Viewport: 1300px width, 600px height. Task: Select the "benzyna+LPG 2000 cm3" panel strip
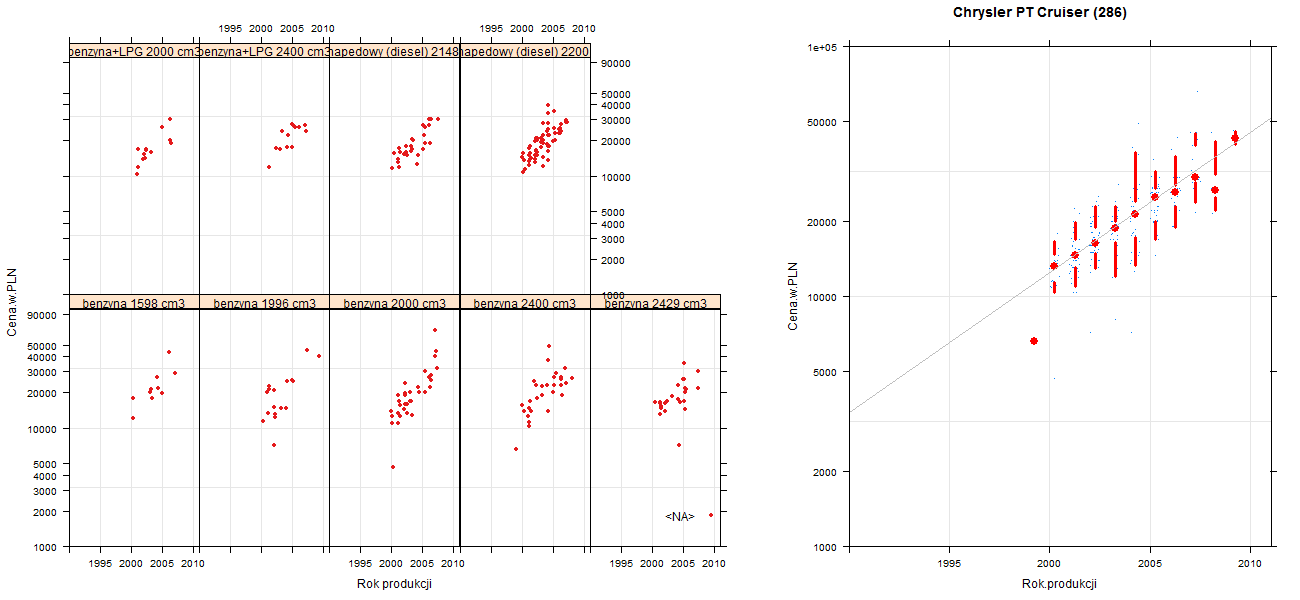[x=134, y=51]
